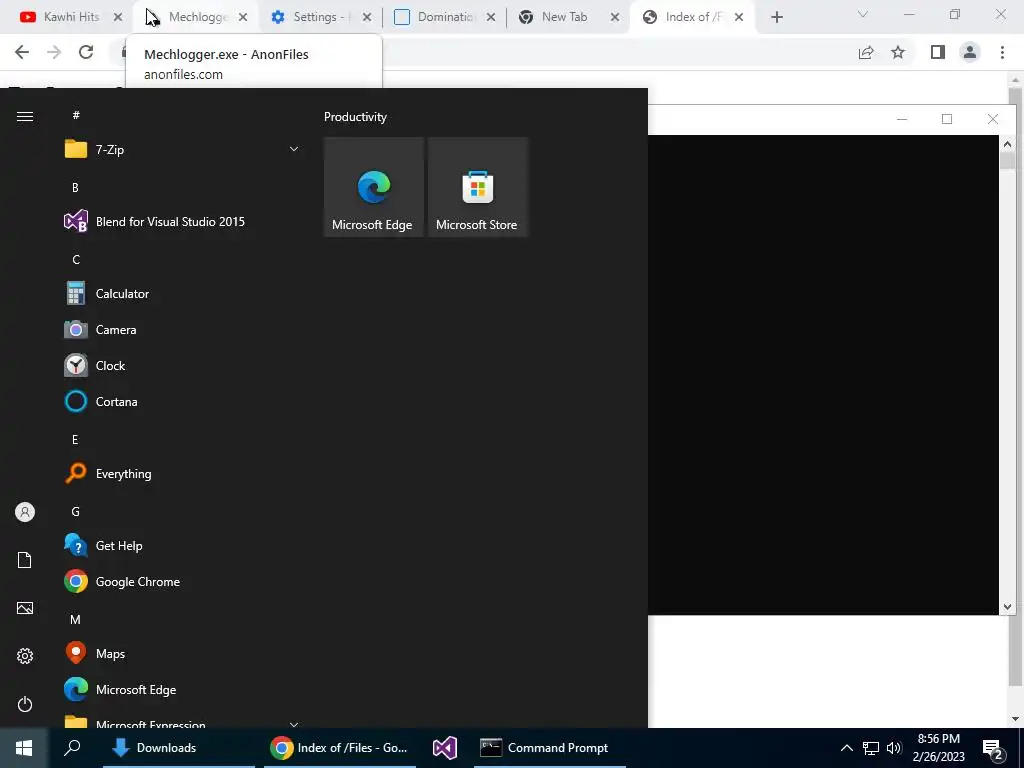Open Pictures from the Start sidebar
This screenshot has width=1024, height=768.
tap(25, 608)
